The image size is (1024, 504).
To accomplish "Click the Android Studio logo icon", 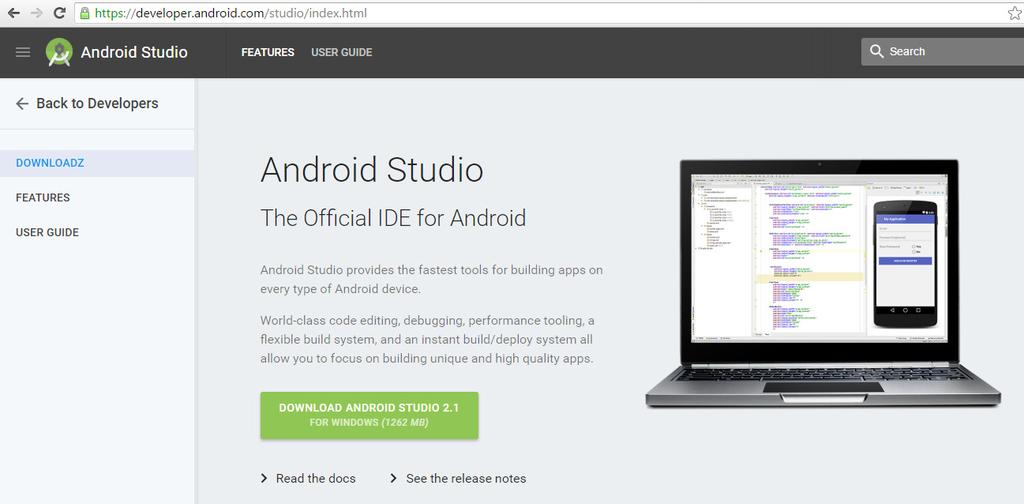I will click(59, 52).
